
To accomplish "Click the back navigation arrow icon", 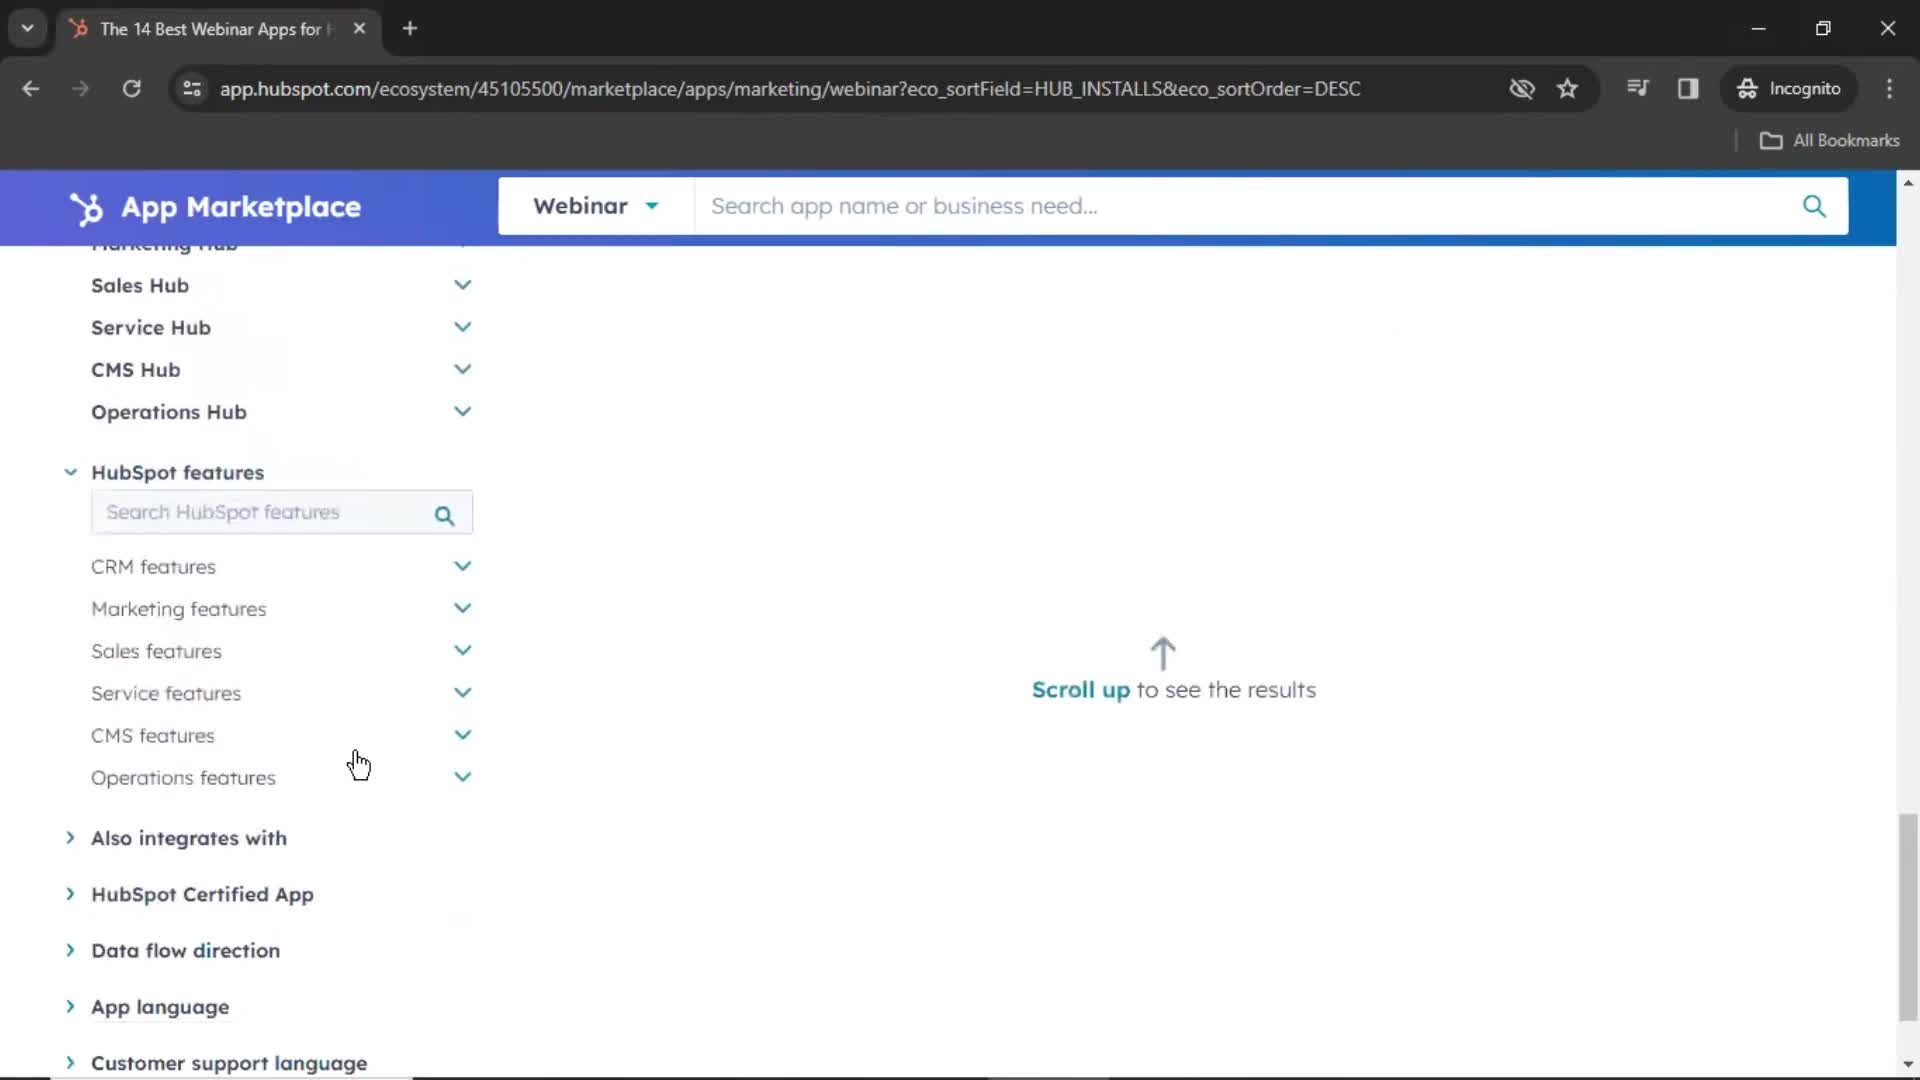I will click(32, 88).
